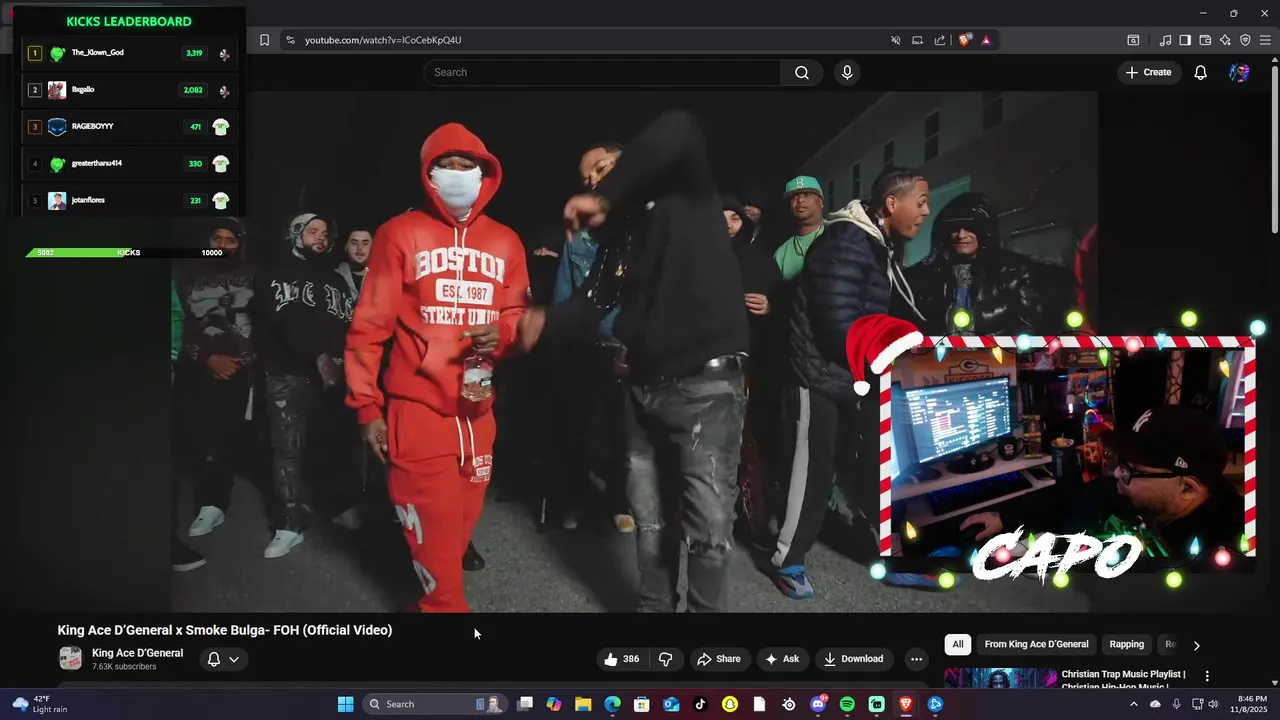1280x720 pixels.
Task: Click the Share button under video
Action: point(719,659)
